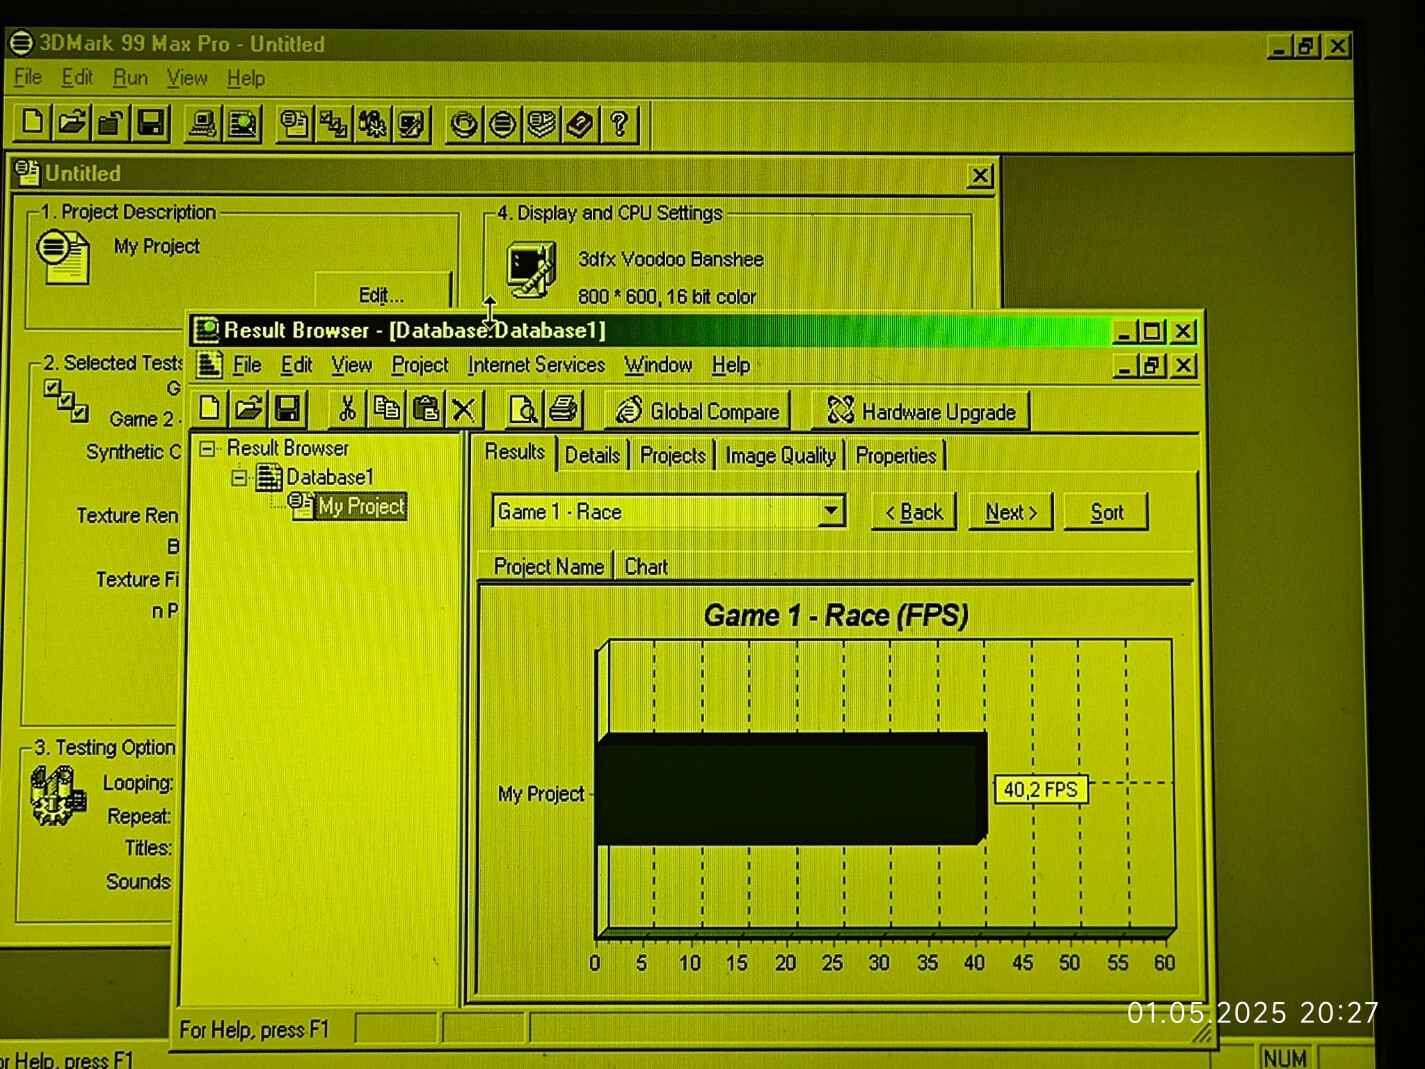Click the Global Compare button
Viewport: 1425px width, 1069px height.
(x=697, y=411)
